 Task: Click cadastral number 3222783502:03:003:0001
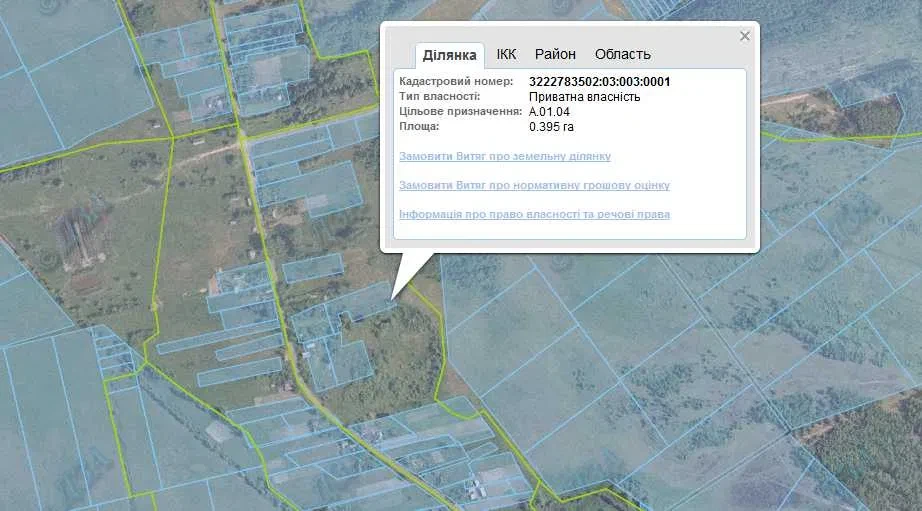600,82
